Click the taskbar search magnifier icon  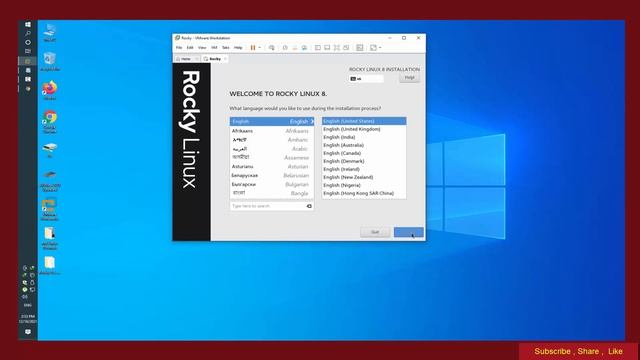(x=28, y=33)
